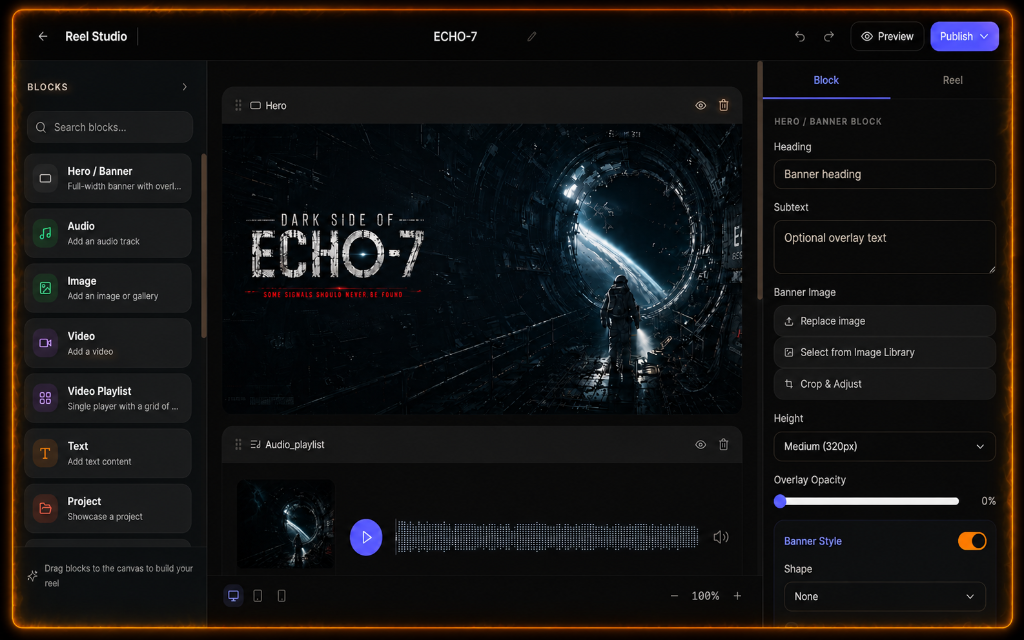Click the Text block T icon
The width and height of the screenshot is (1024, 640).
[45, 453]
